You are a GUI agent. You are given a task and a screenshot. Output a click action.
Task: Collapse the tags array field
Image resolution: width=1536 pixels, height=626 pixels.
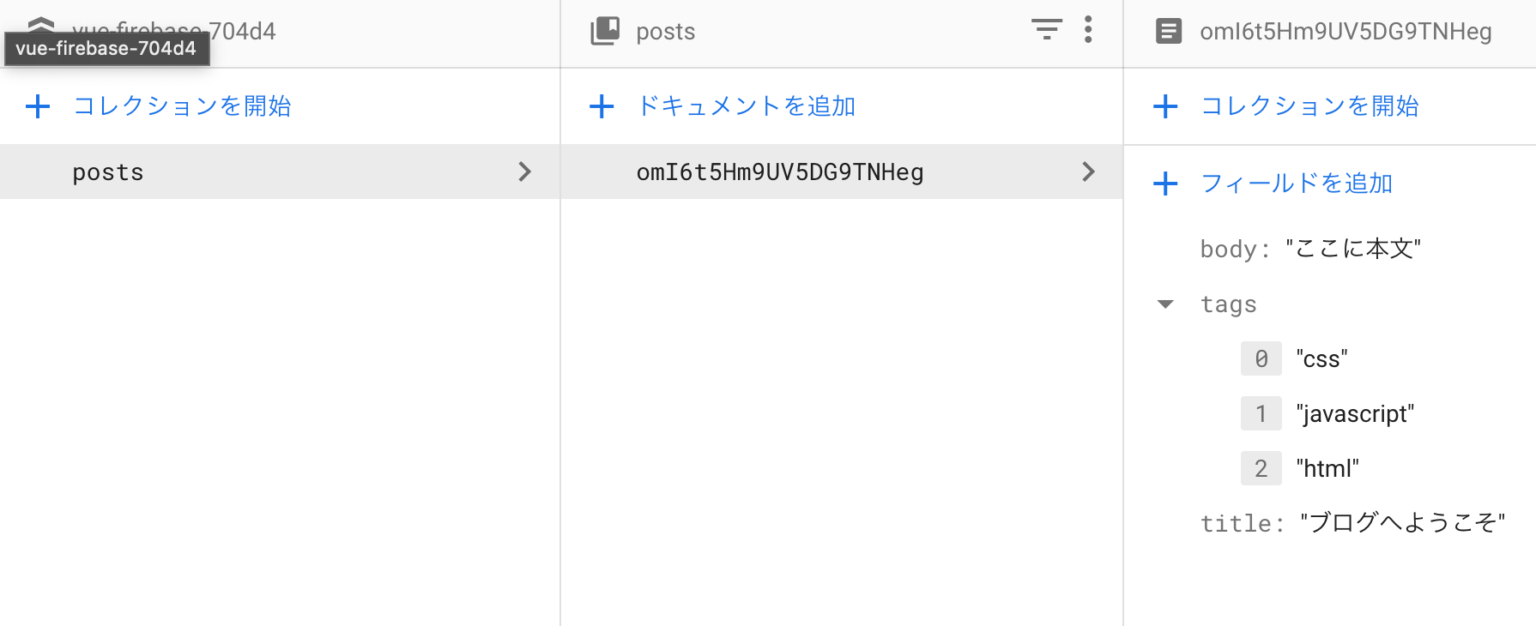coord(1165,304)
